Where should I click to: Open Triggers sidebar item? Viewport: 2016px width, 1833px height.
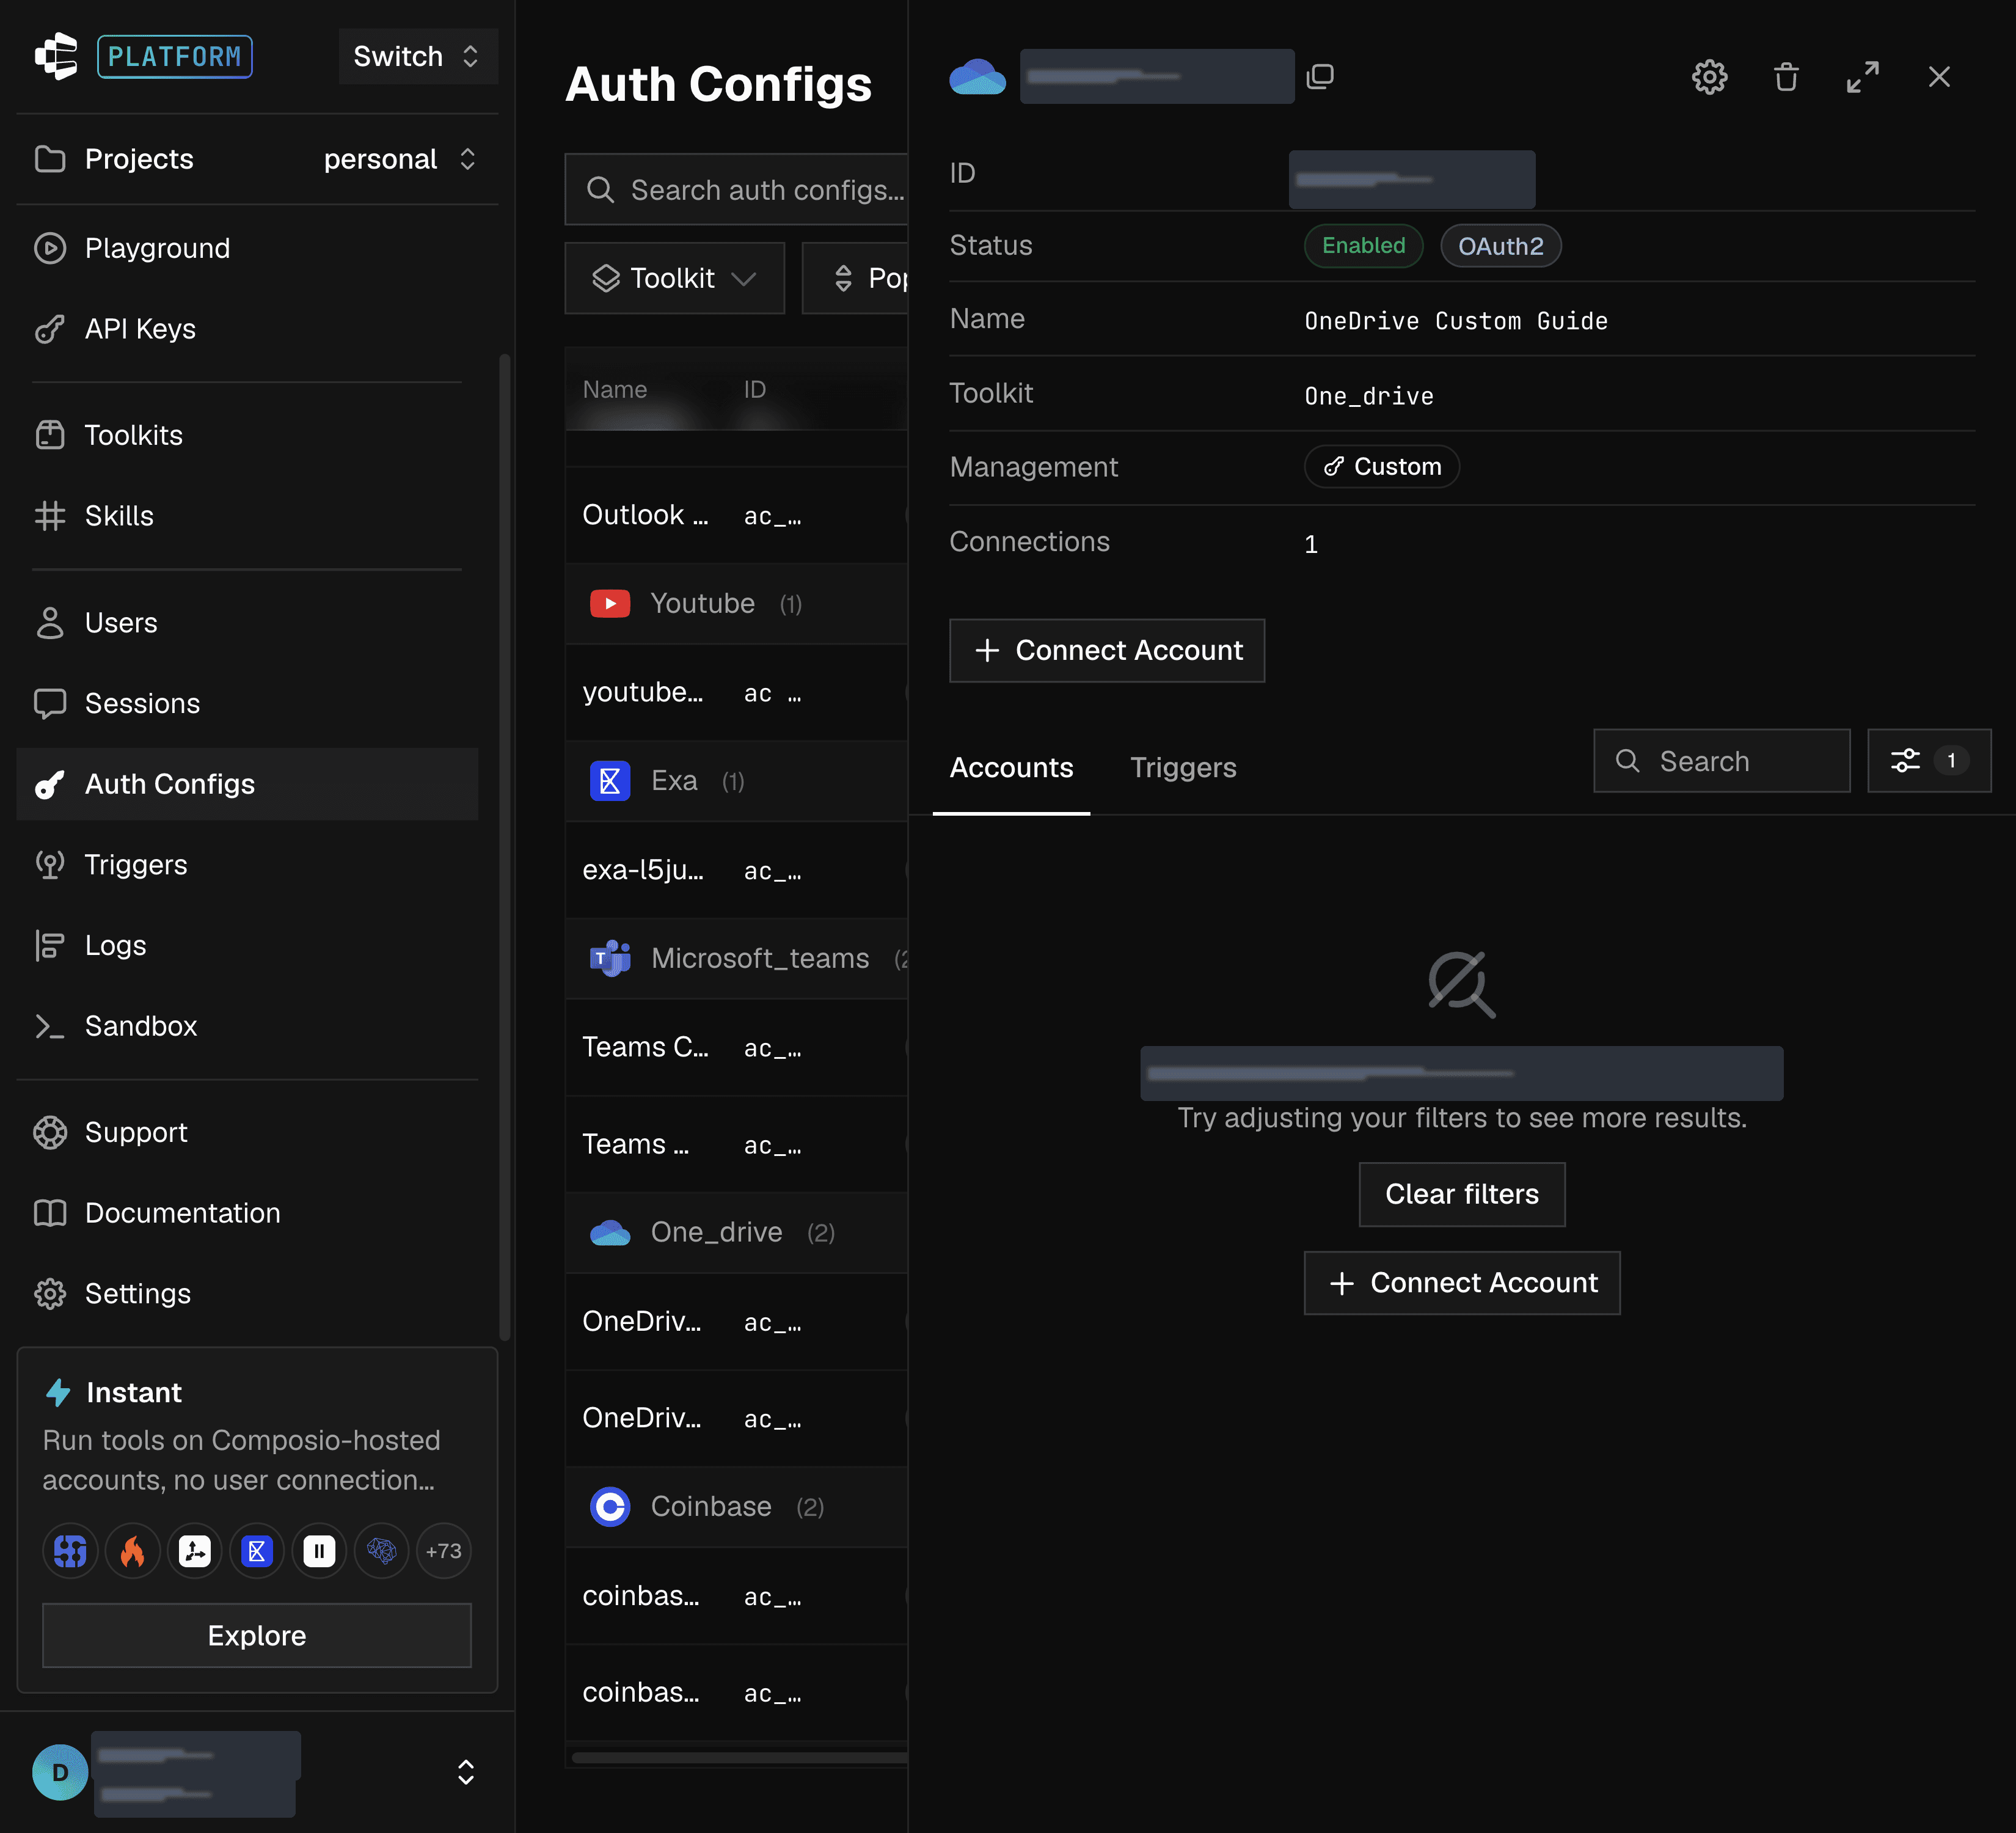pos(248,865)
